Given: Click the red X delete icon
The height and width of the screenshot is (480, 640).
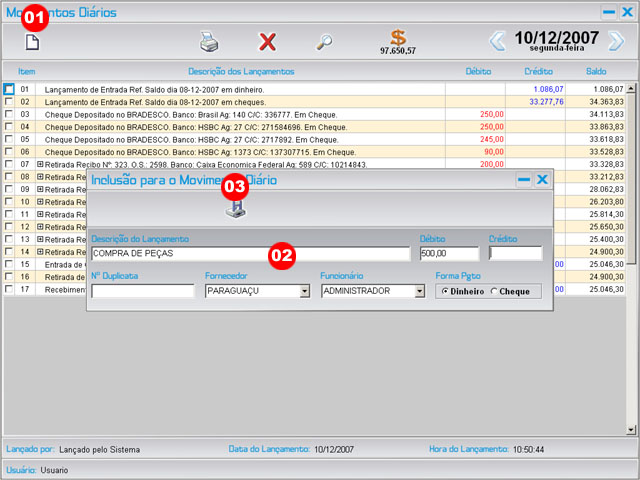Looking at the screenshot, I should [x=267, y=42].
